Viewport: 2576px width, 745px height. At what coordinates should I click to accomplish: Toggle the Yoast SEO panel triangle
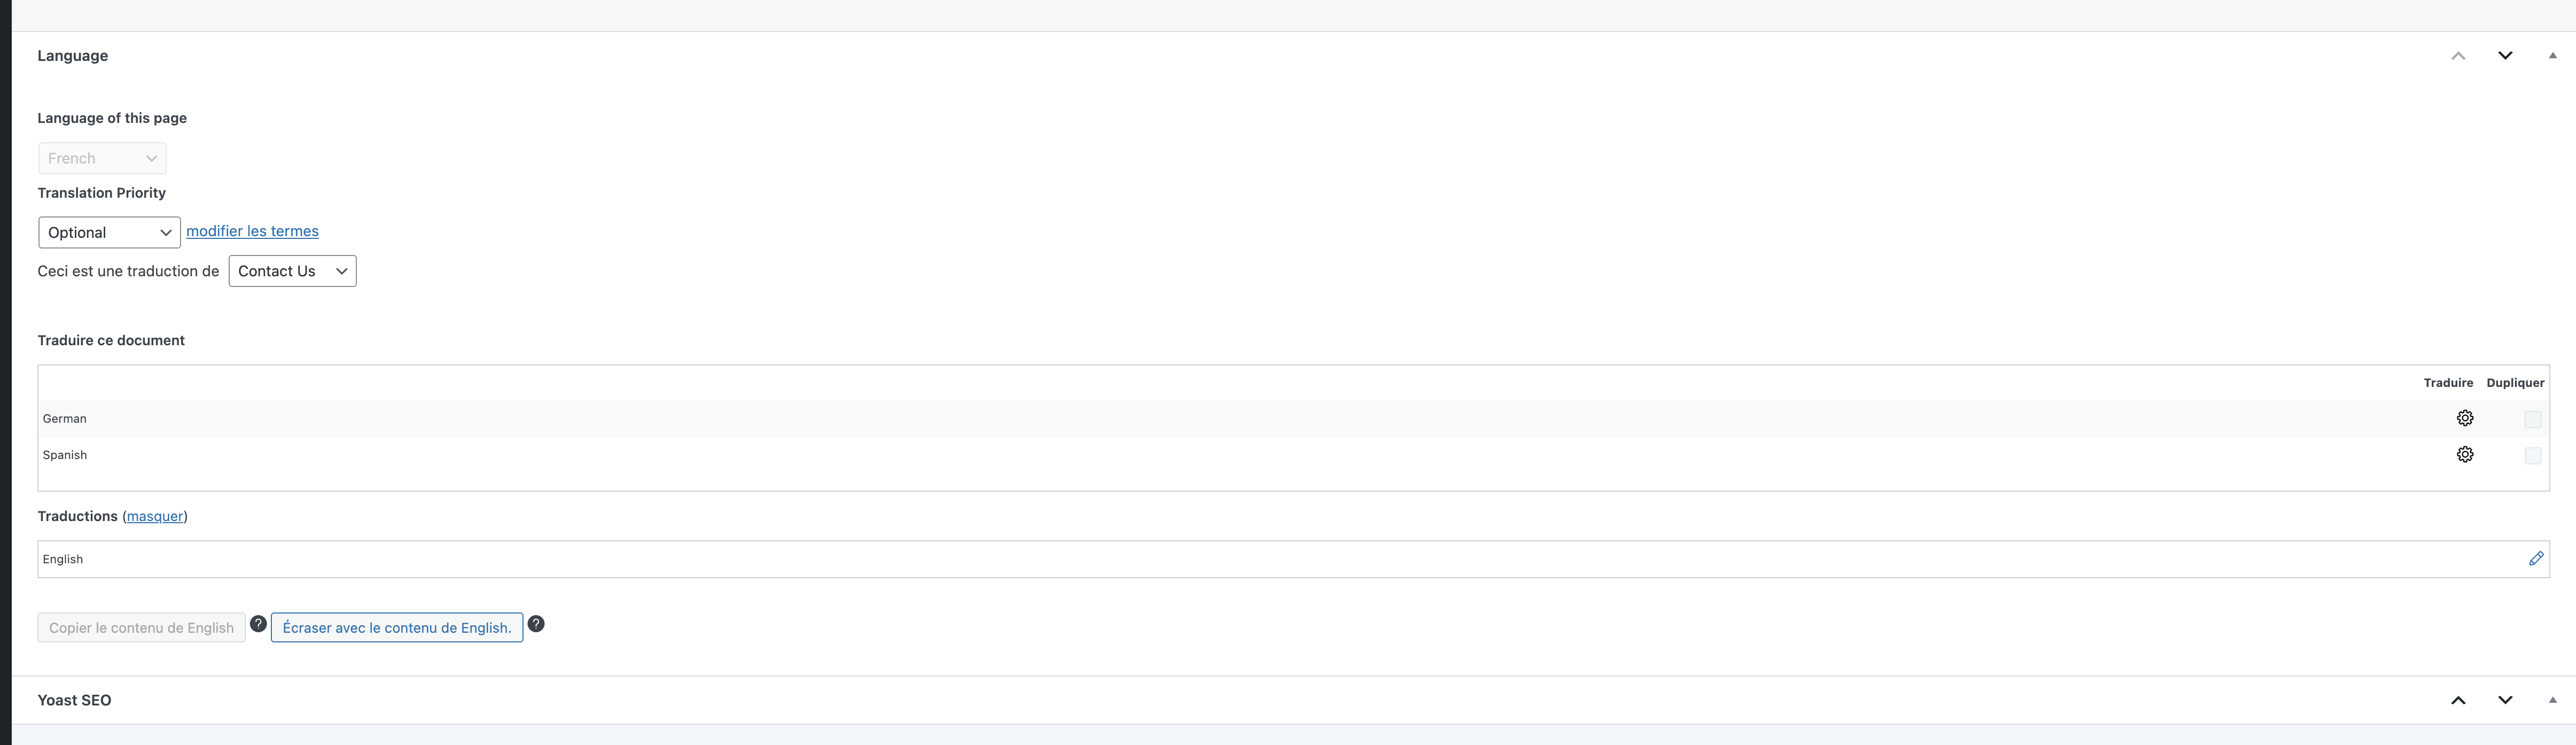click(2552, 700)
